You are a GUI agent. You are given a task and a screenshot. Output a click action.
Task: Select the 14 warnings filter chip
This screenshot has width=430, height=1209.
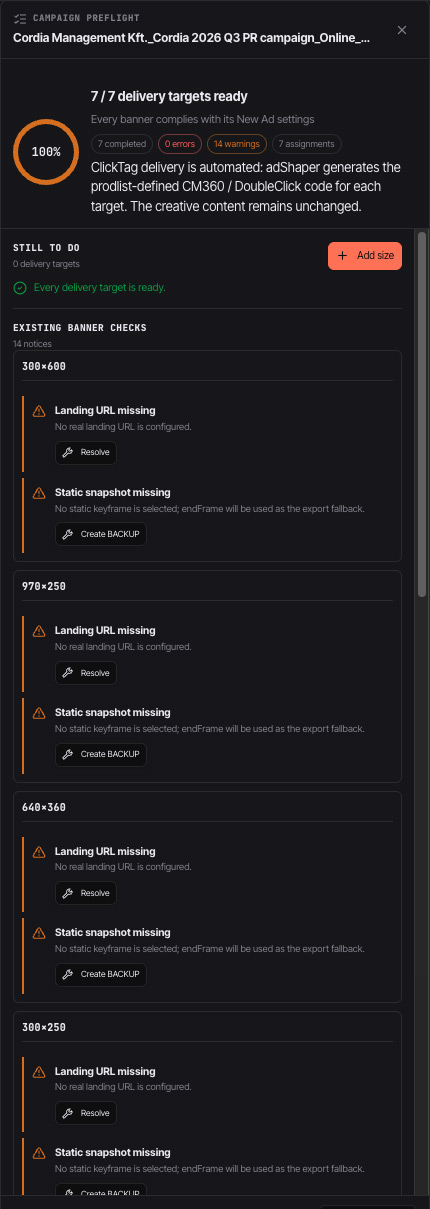(237, 144)
